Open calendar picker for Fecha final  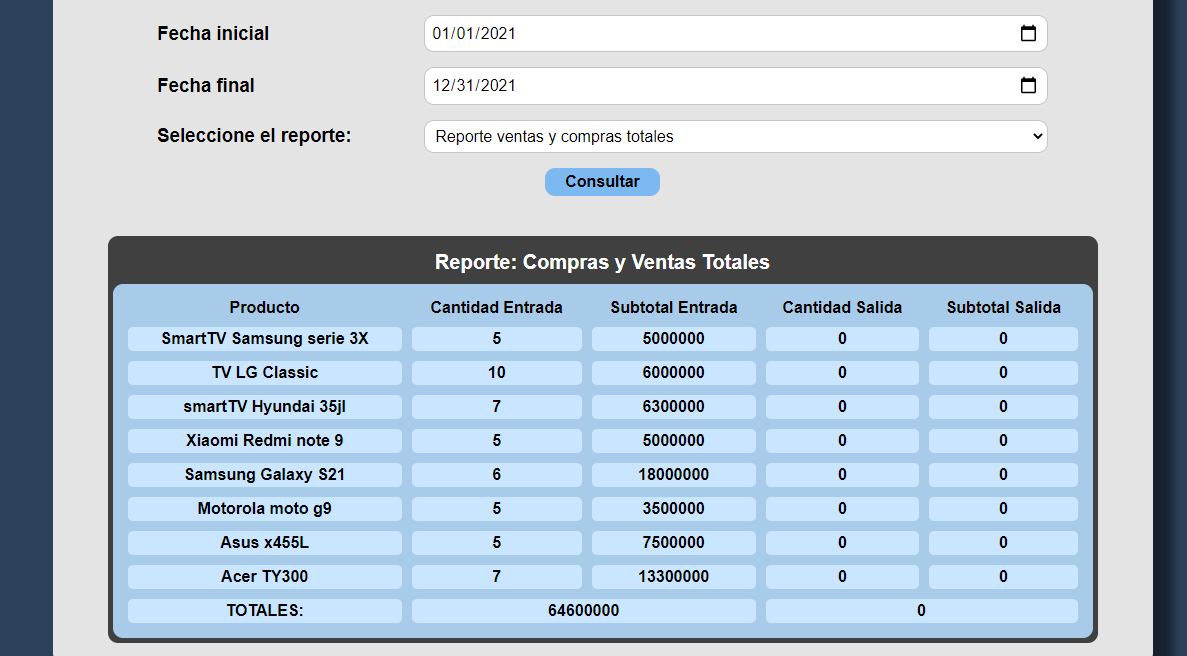point(1028,85)
